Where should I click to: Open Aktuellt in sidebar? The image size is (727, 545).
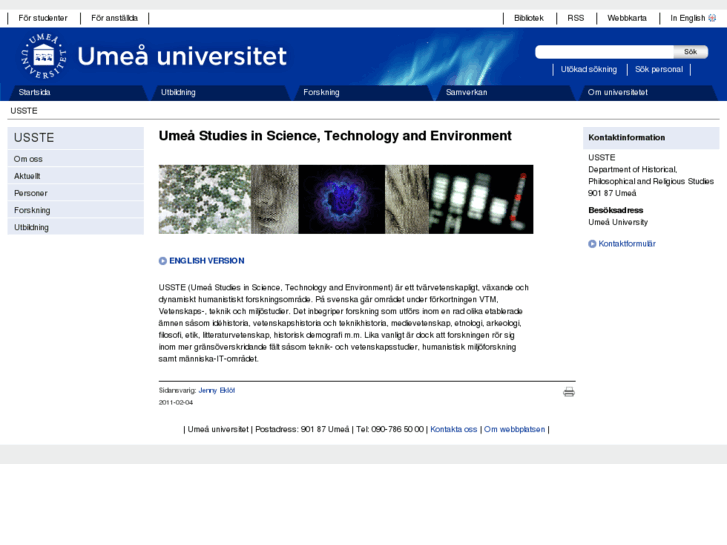point(76,176)
